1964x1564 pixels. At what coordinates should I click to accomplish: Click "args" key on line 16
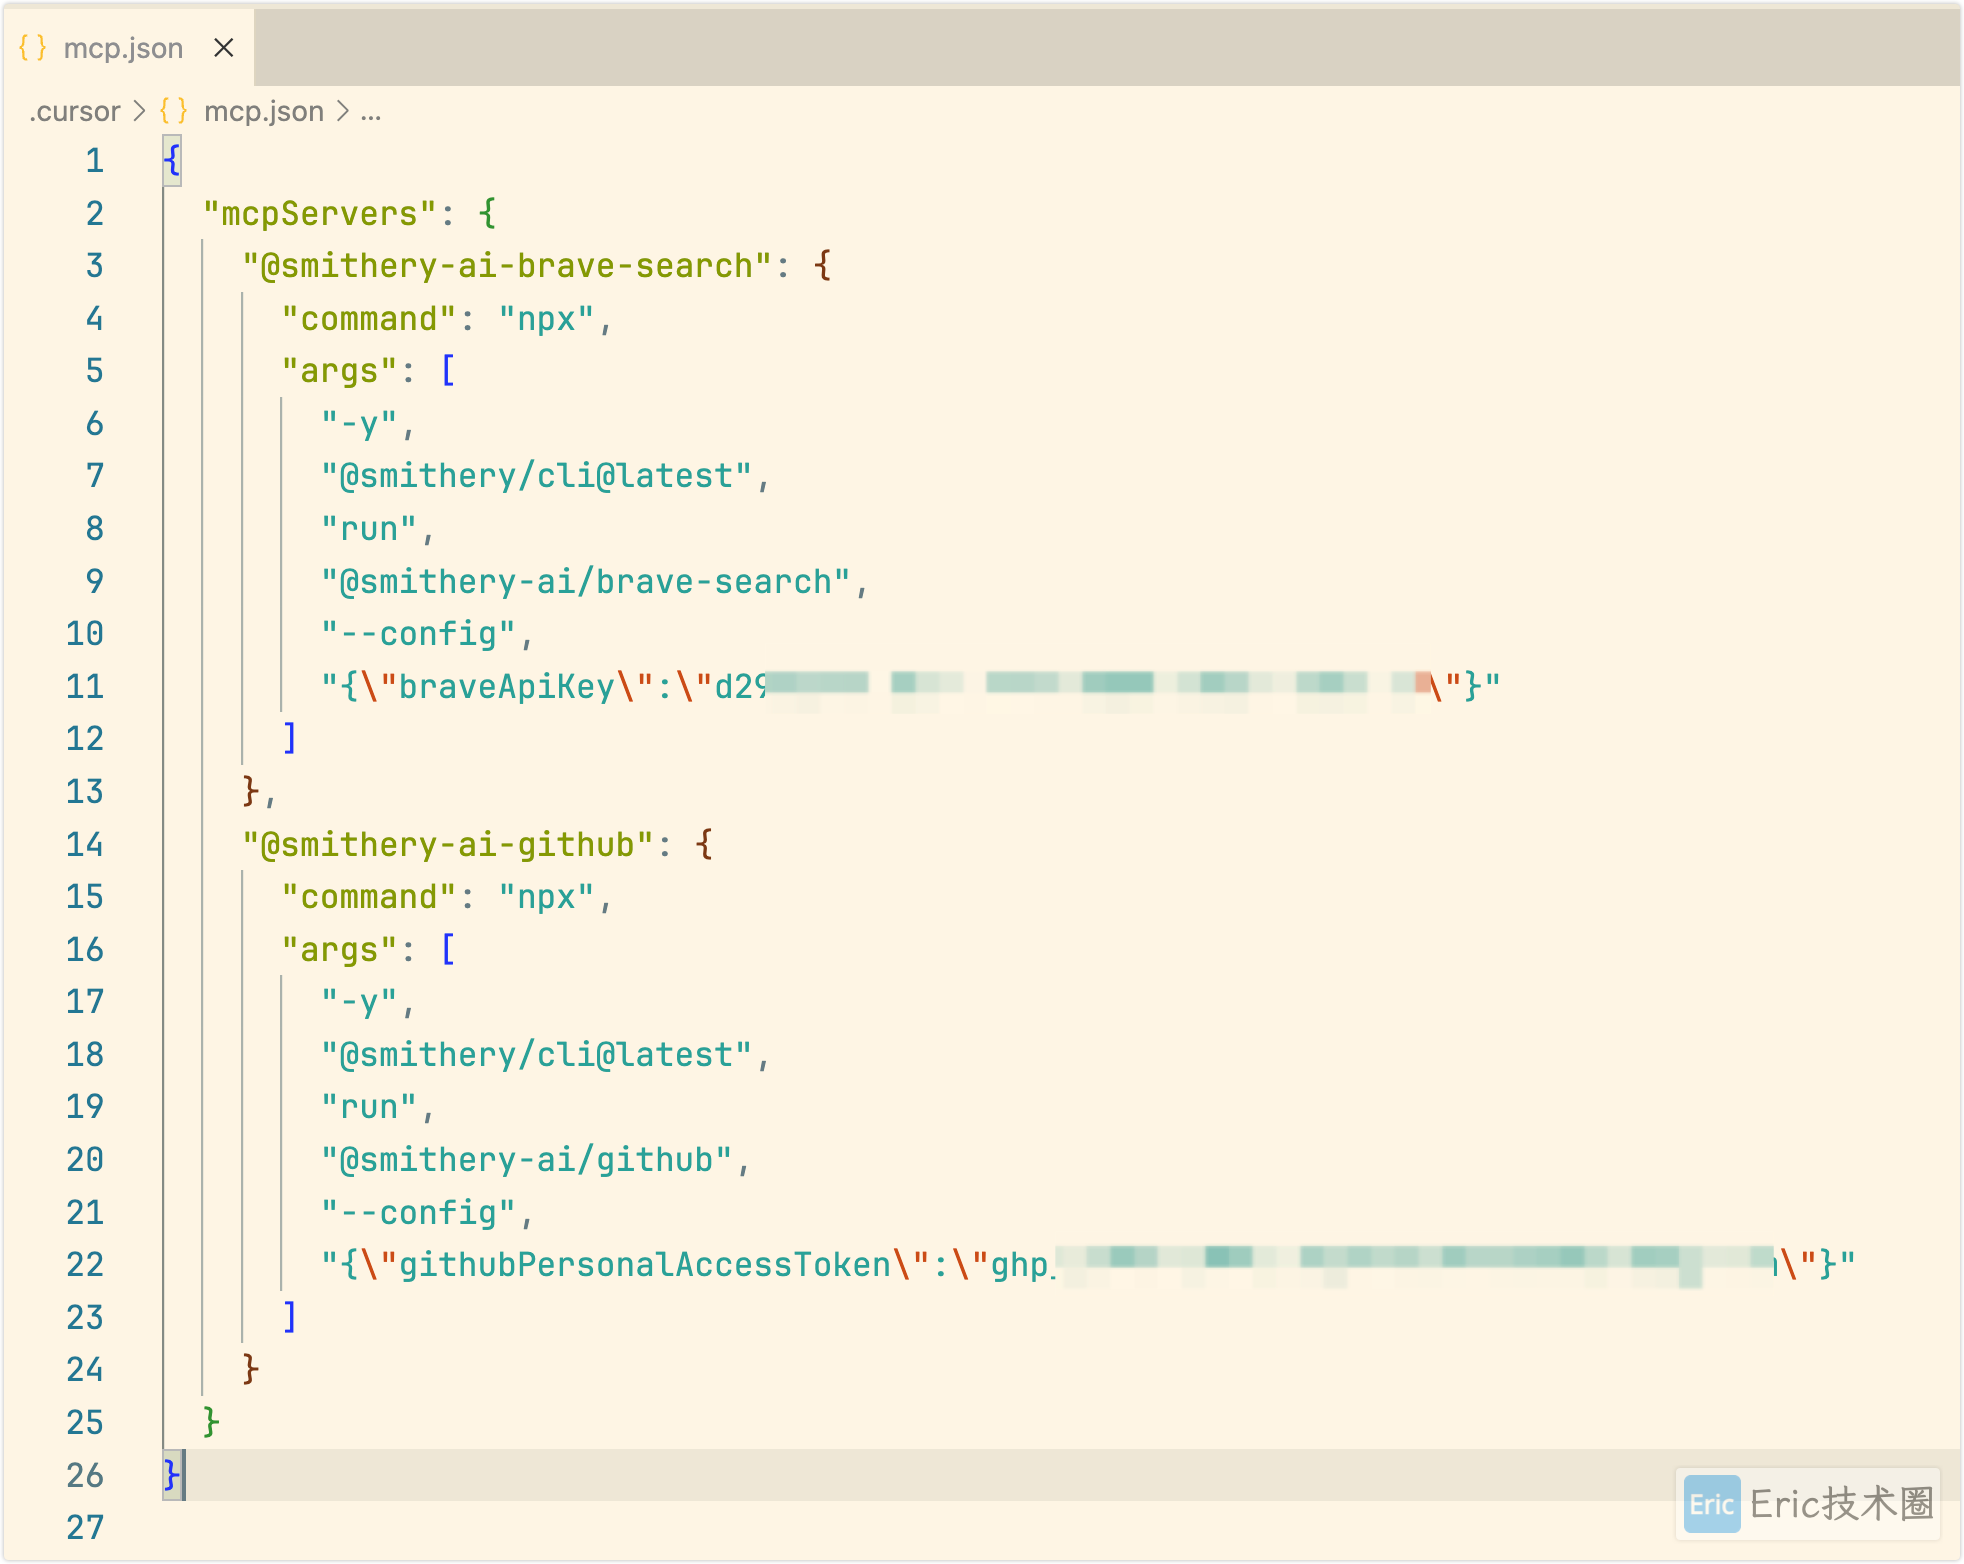(x=340, y=950)
